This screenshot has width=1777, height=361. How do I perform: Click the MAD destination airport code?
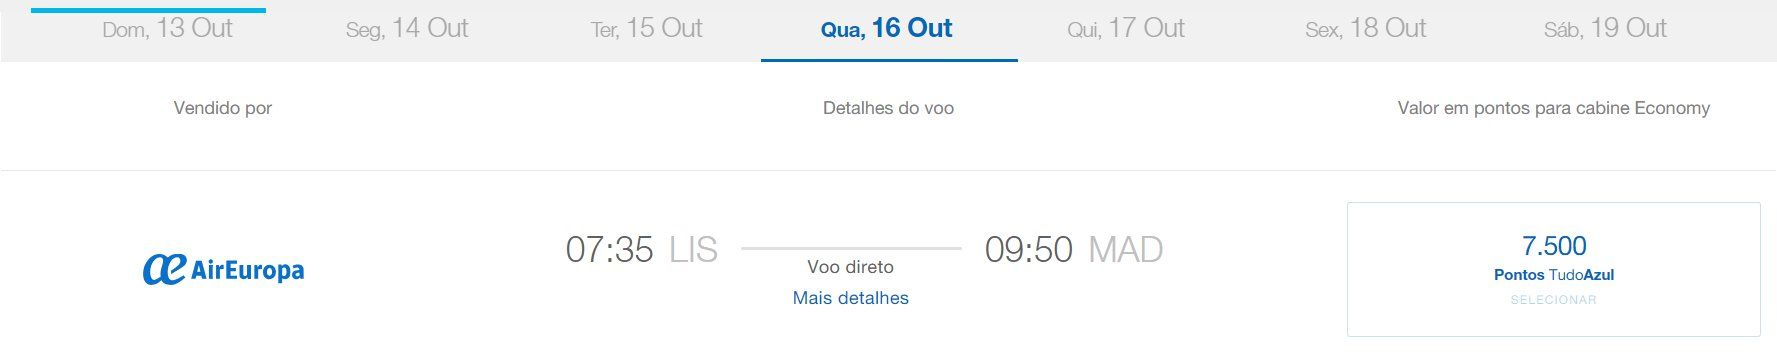1125,249
